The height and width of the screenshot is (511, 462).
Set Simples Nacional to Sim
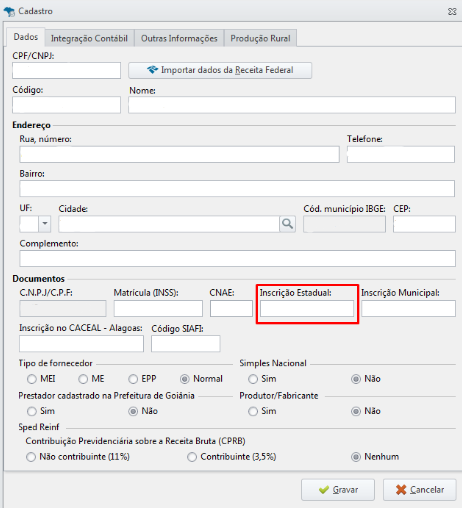pyautogui.click(x=253, y=379)
